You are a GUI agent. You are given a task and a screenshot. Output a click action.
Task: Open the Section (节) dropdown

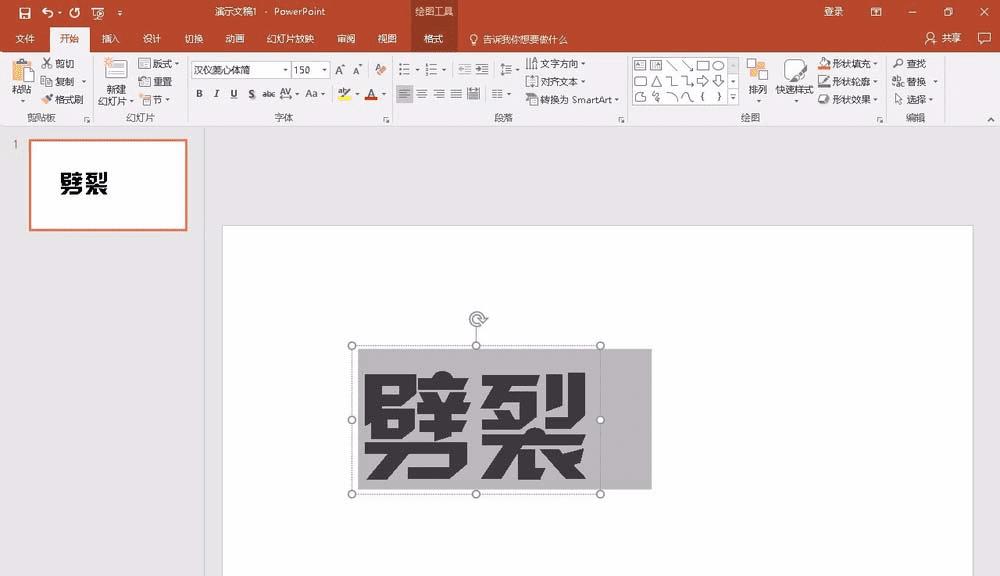tap(155, 100)
